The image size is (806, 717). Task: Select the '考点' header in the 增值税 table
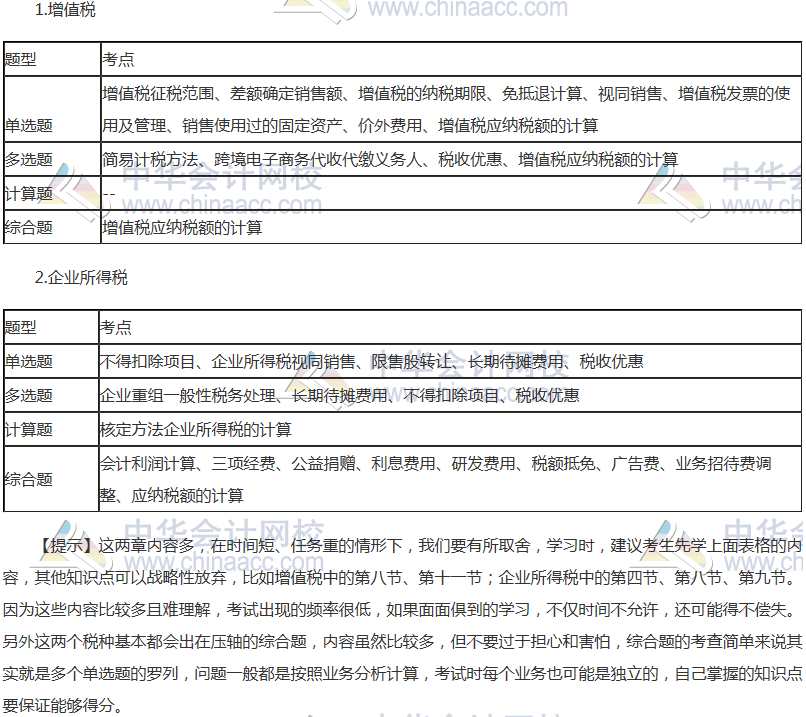pos(118,59)
